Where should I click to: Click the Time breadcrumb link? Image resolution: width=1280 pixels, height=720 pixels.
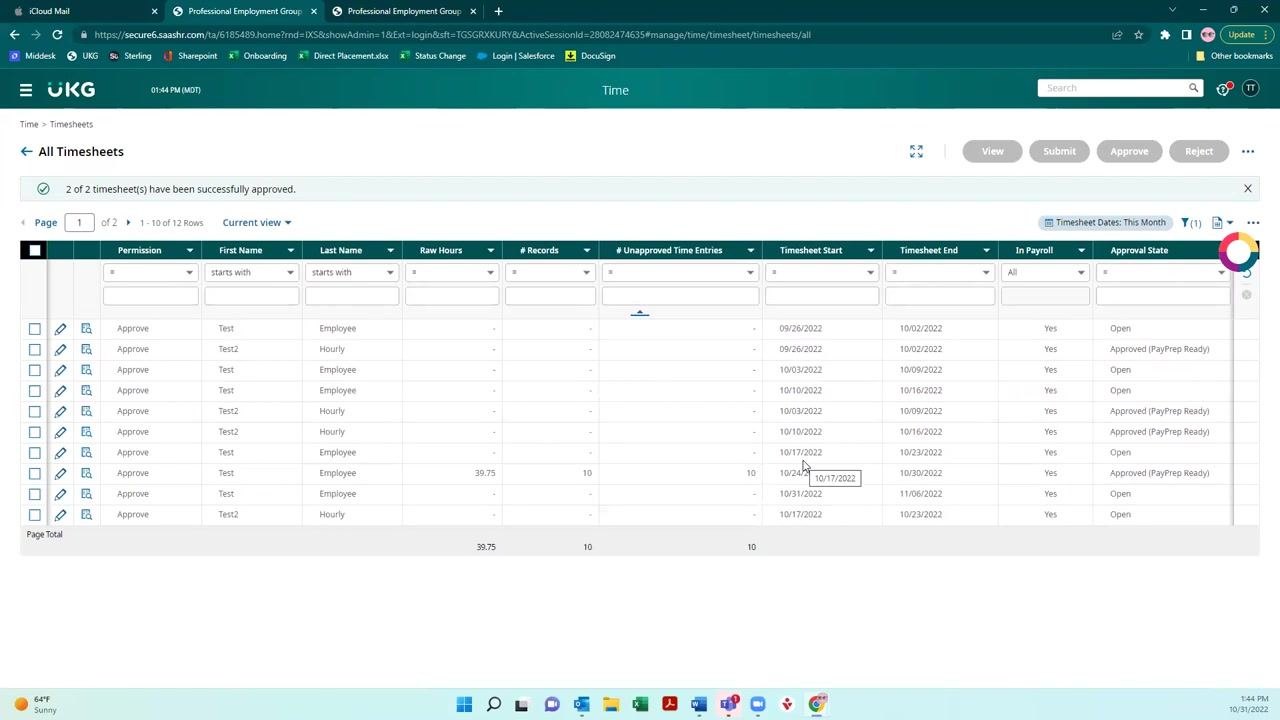29,124
